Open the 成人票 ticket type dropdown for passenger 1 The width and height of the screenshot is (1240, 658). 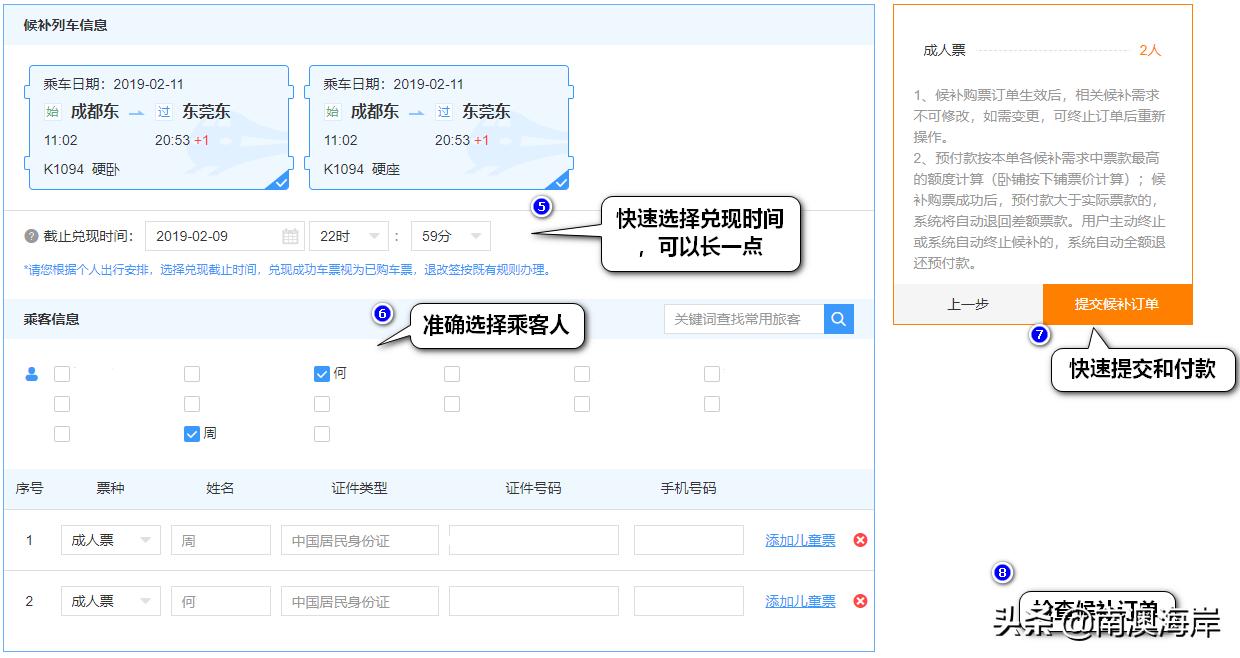coord(110,539)
